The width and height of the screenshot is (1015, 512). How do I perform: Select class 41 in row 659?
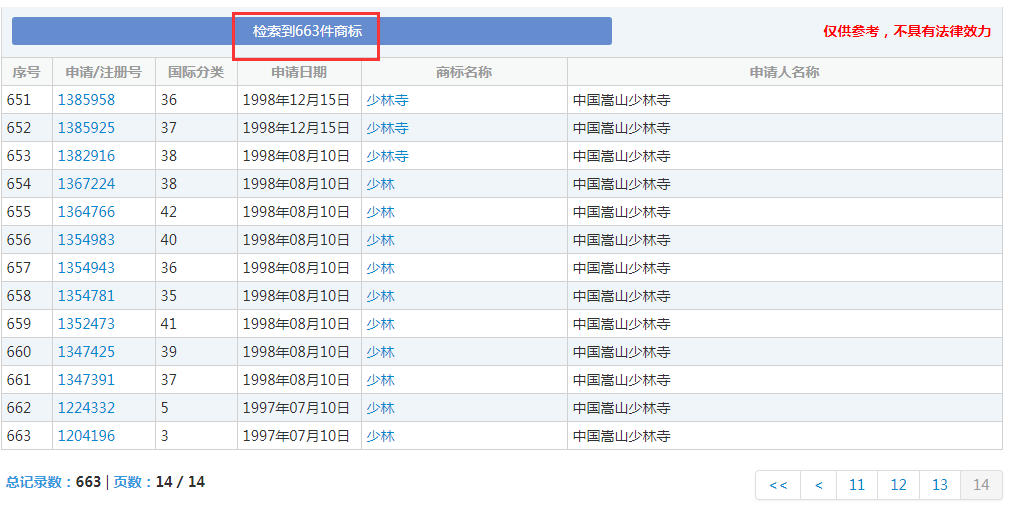click(169, 324)
